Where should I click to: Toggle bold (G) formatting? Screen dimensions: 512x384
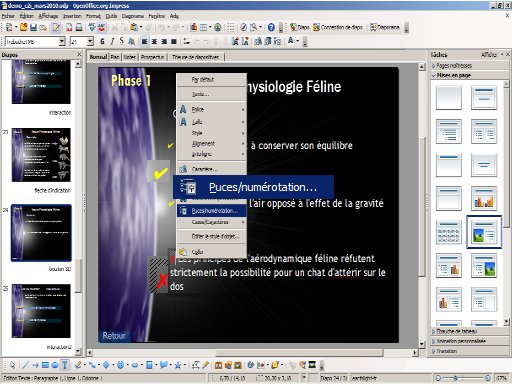coord(102,42)
